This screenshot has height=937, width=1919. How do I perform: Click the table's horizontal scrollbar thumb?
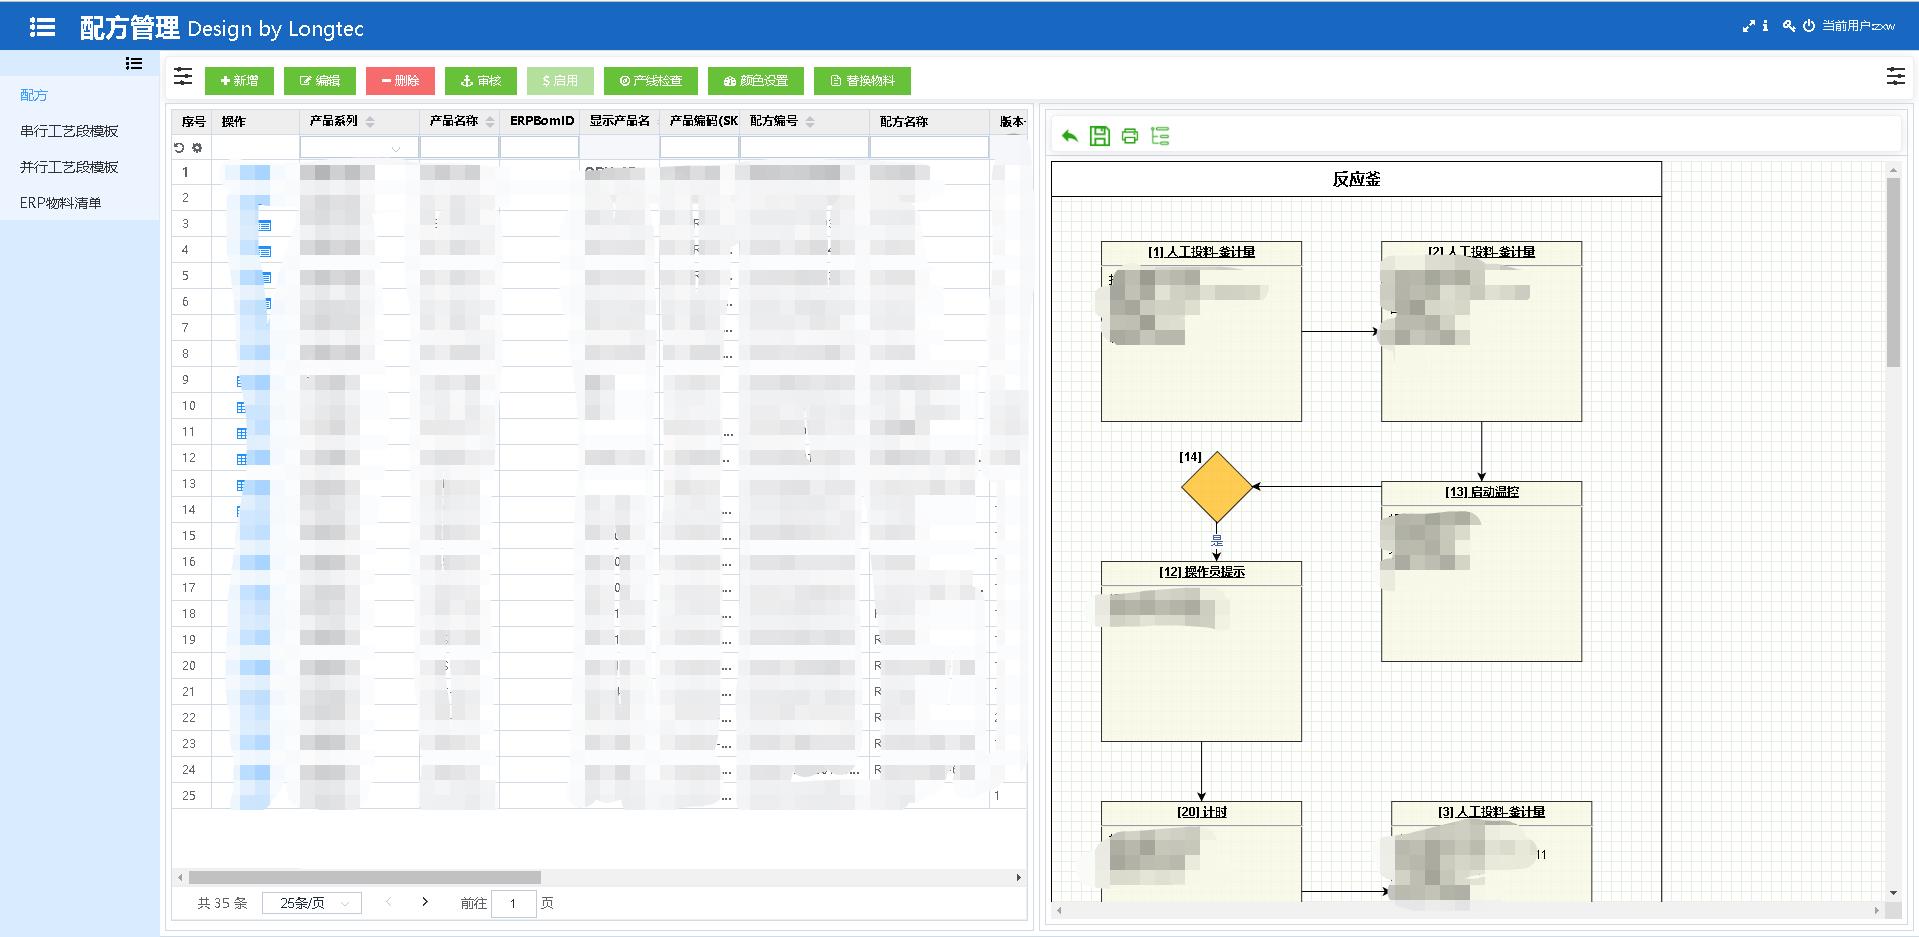[x=364, y=877]
